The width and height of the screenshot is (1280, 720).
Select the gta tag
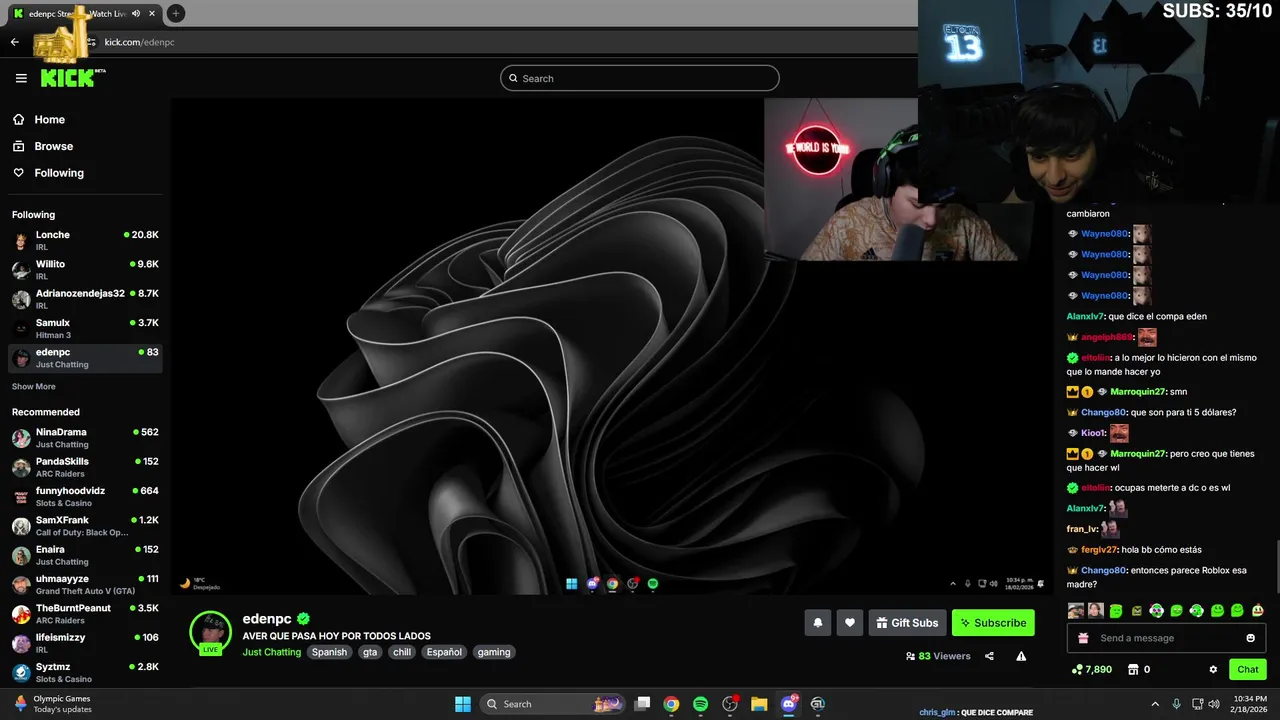point(370,652)
